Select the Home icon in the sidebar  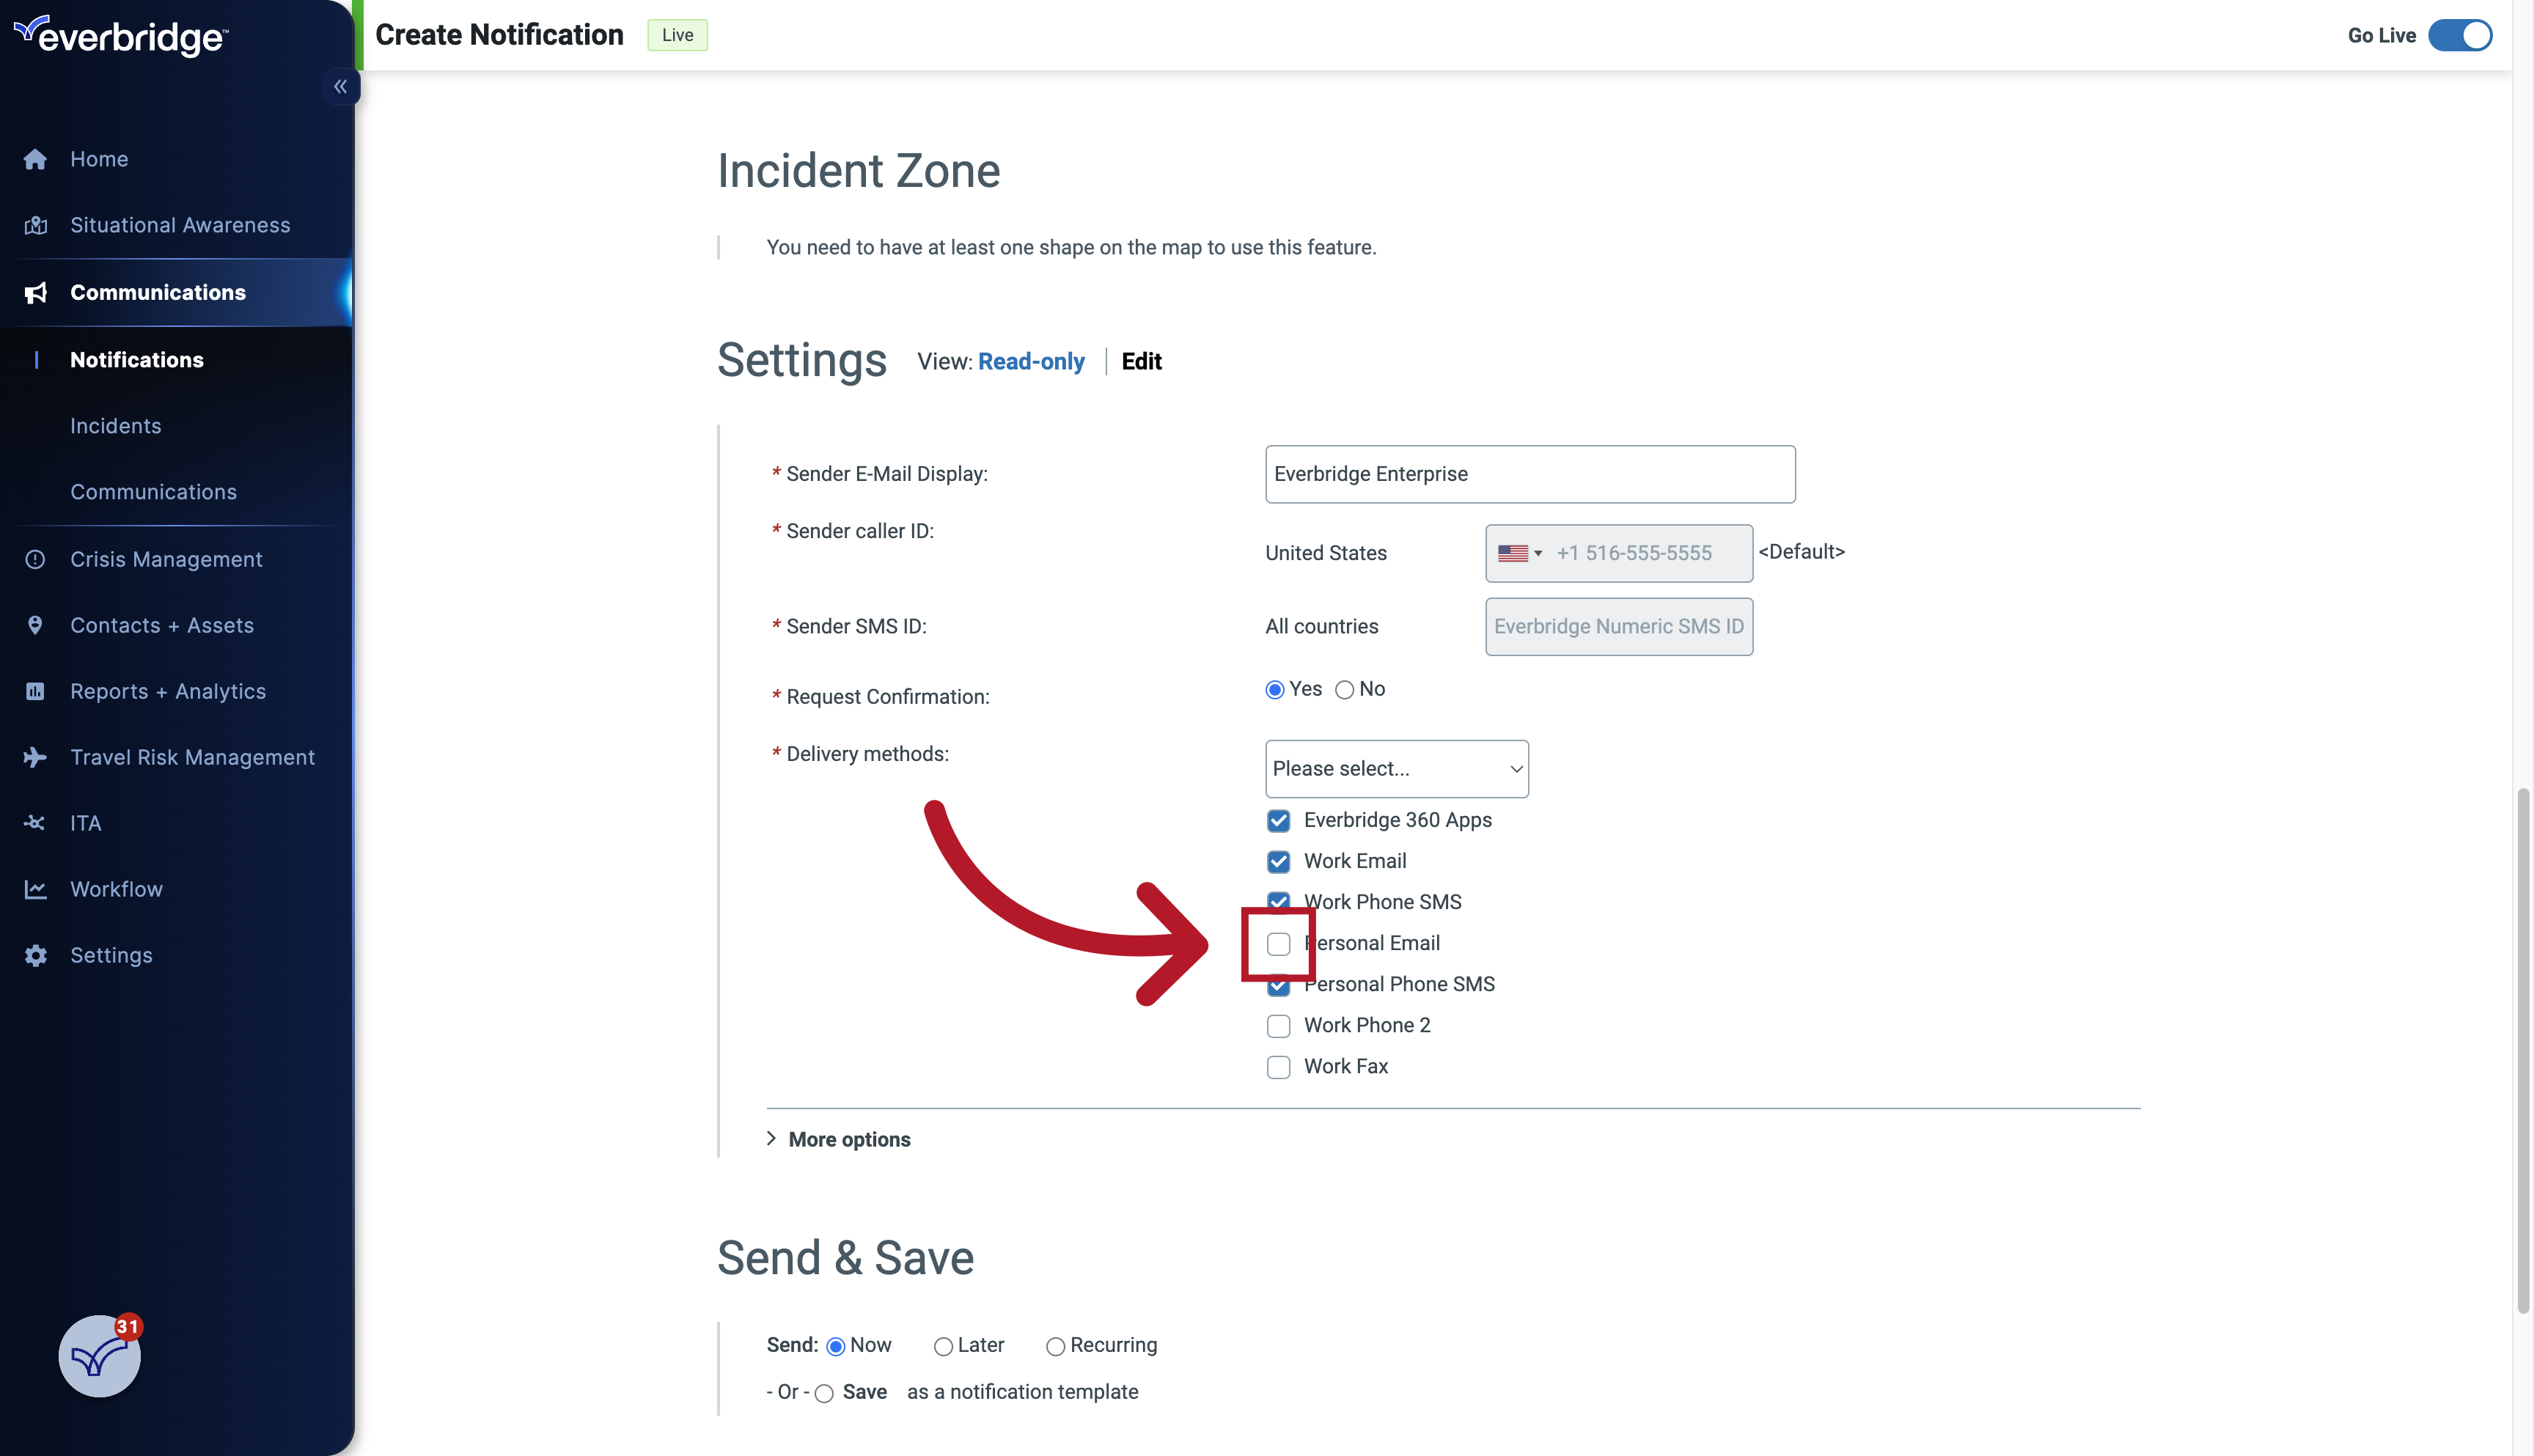35,158
